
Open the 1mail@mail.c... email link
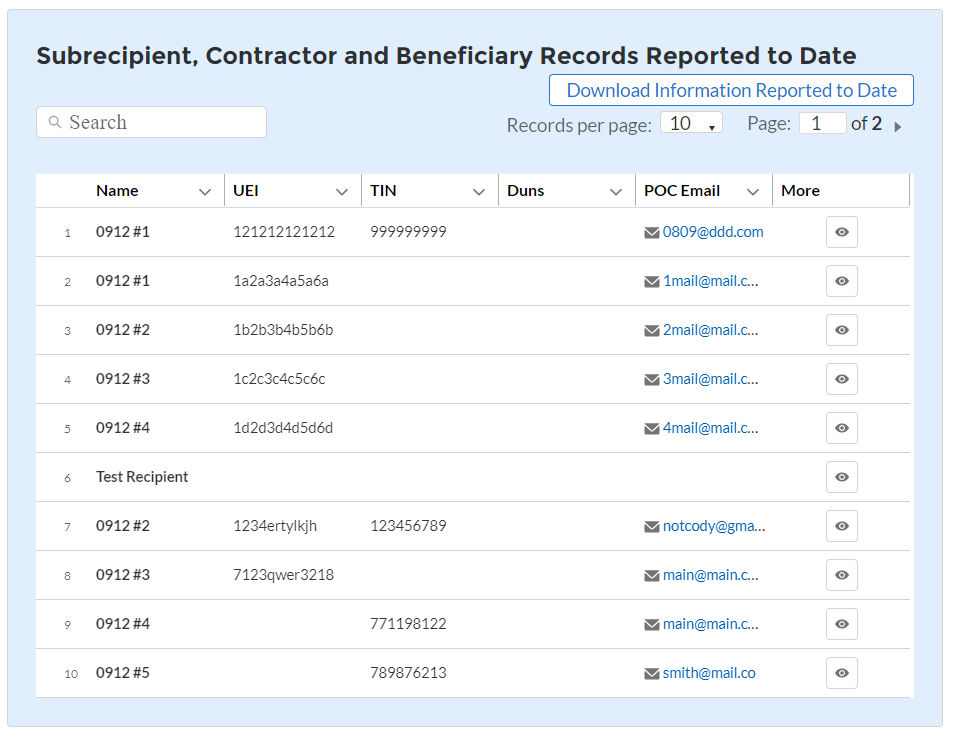(710, 281)
